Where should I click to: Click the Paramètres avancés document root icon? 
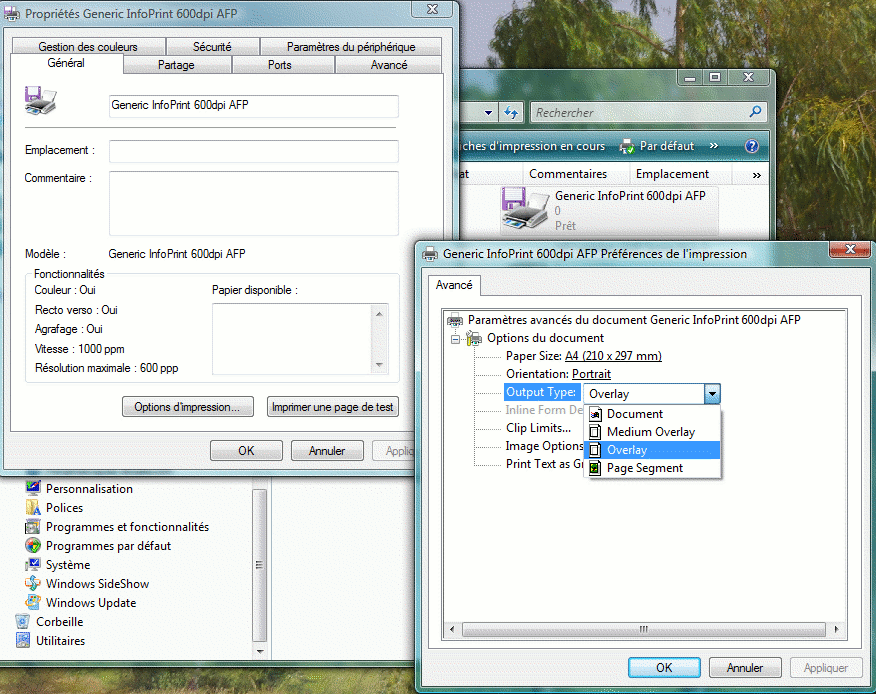pyautogui.click(x=455, y=320)
